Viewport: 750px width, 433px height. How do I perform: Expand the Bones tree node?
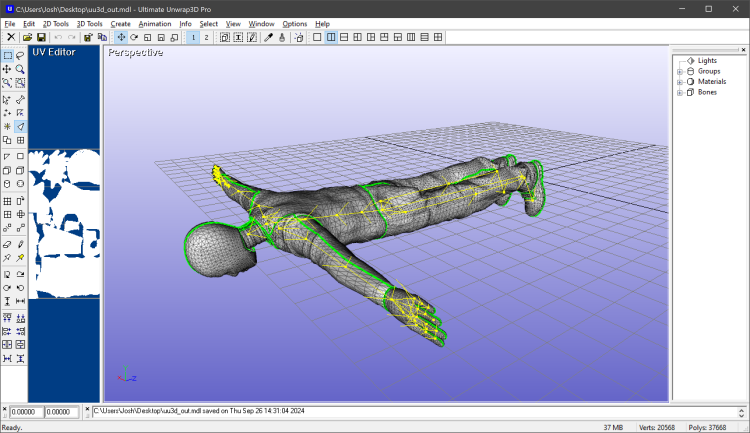(680, 93)
